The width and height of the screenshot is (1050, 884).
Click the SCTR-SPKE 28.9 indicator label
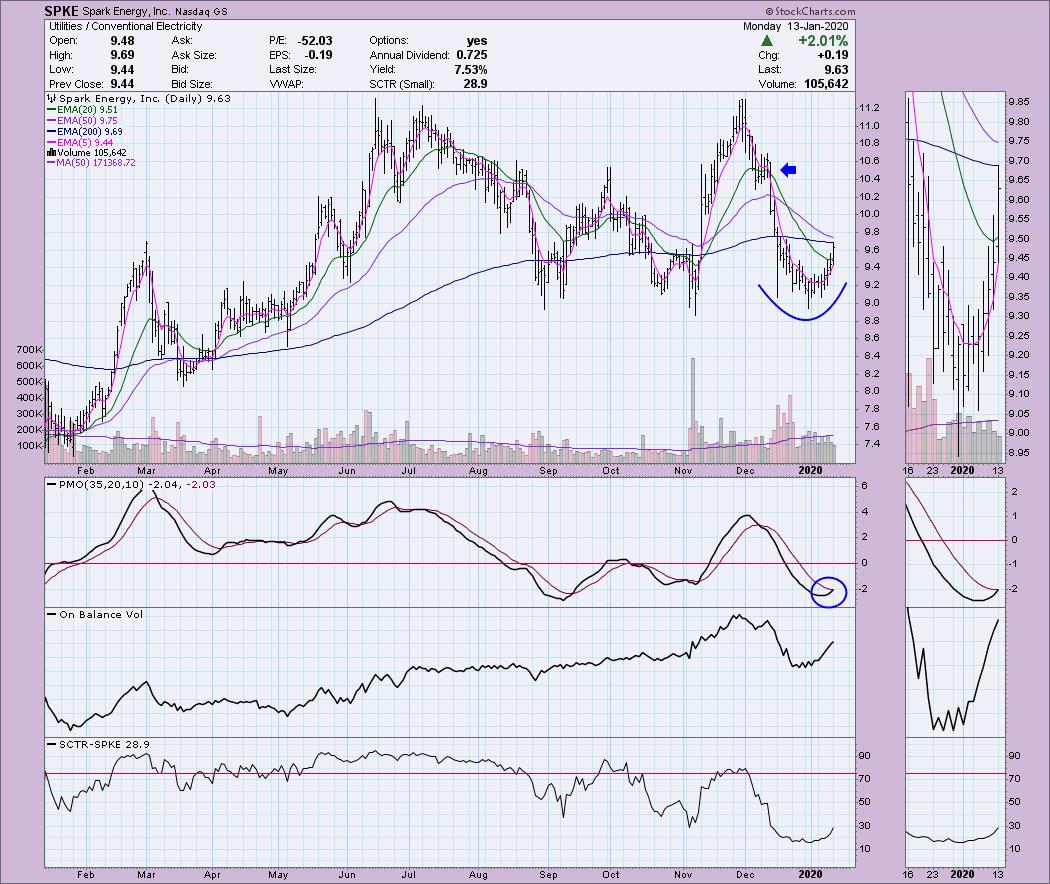click(x=104, y=744)
